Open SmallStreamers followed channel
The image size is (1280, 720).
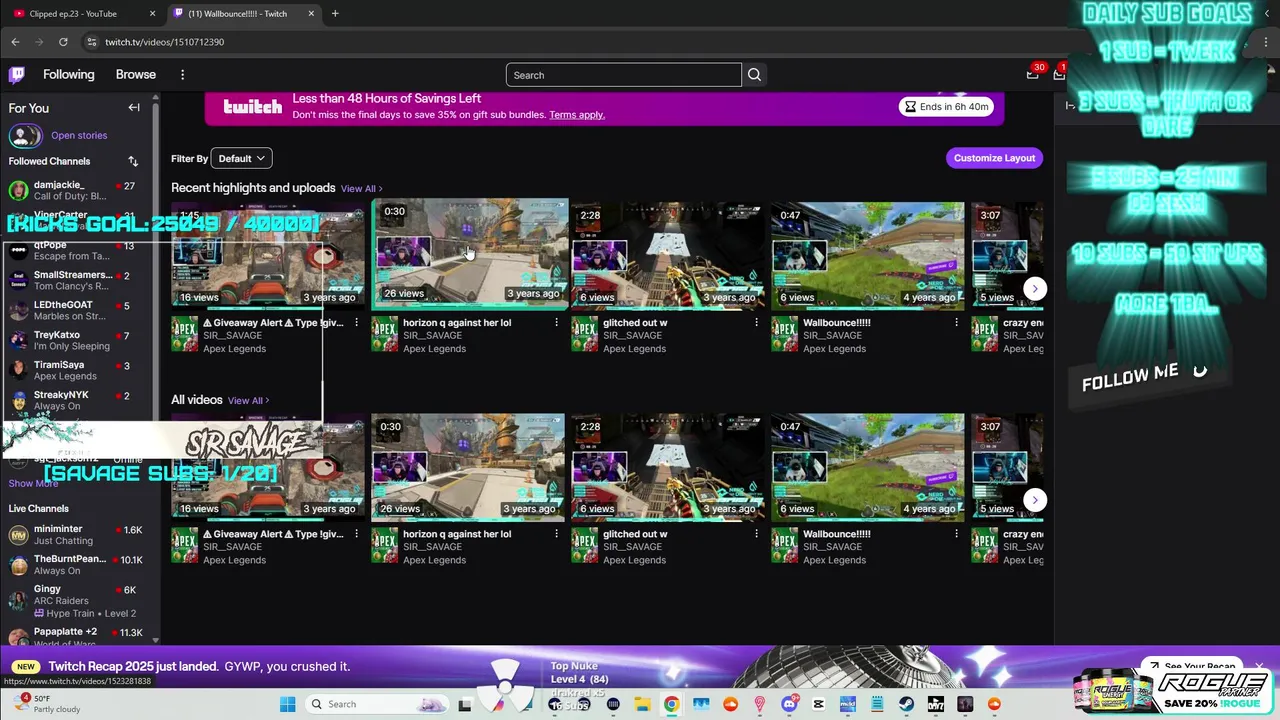pyautogui.click(x=76, y=280)
